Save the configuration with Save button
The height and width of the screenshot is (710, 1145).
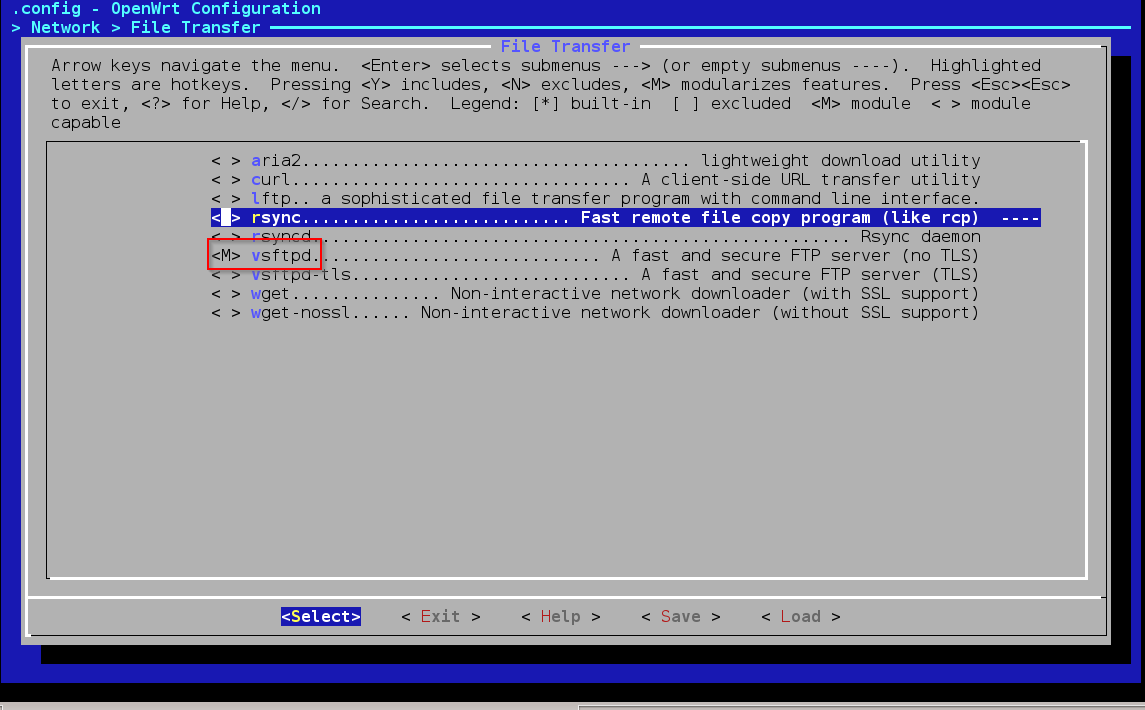click(680, 617)
